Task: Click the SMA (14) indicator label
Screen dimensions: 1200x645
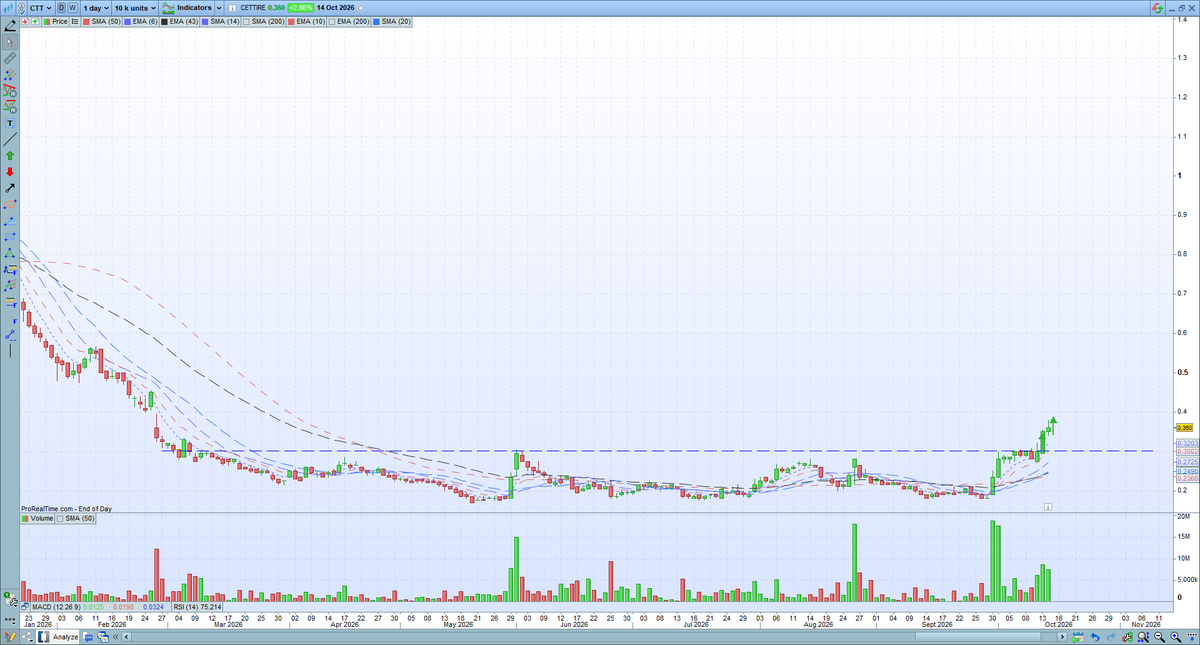Action: point(220,21)
